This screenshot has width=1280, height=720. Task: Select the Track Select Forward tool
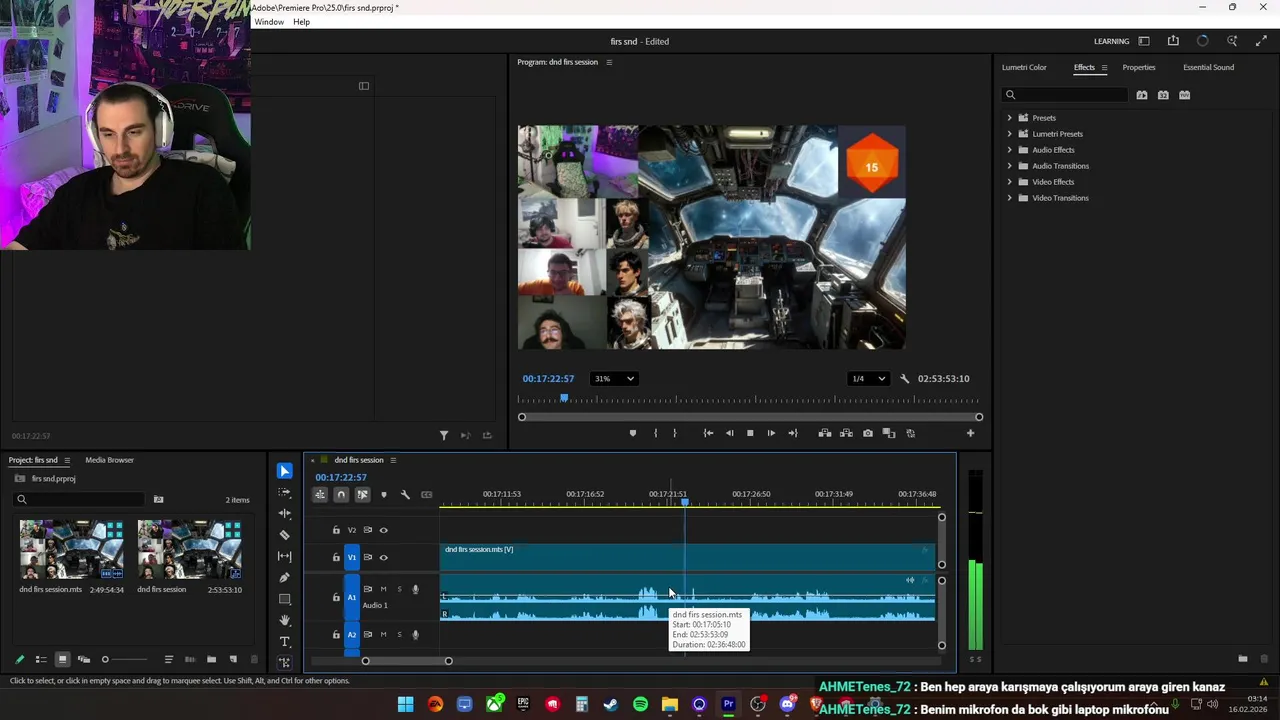click(285, 492)
